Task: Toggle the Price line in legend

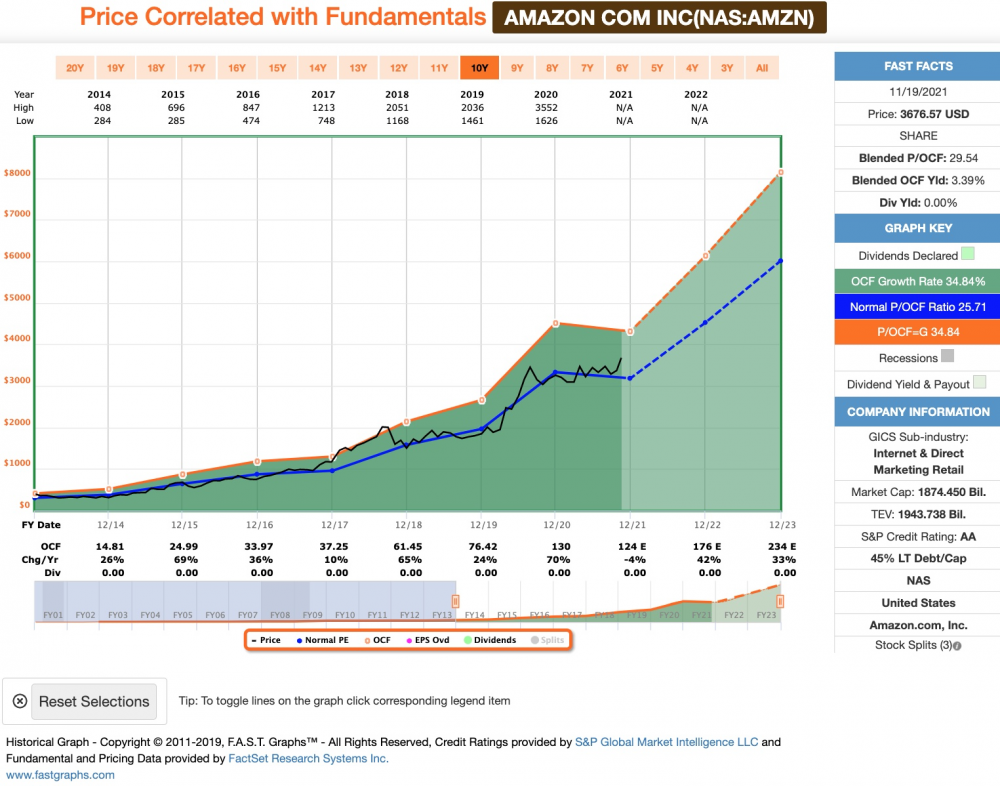Action: click(x=267, y=640)
